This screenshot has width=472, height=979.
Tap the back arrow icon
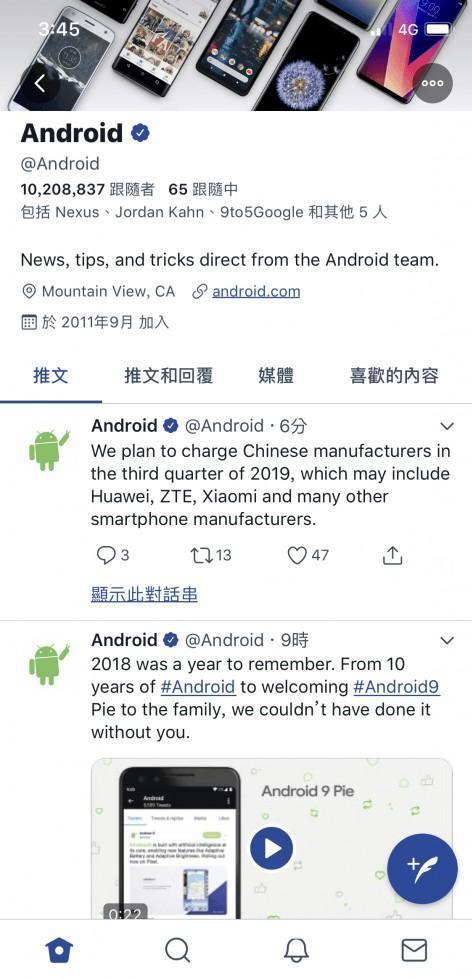click(x=40, y=83)
